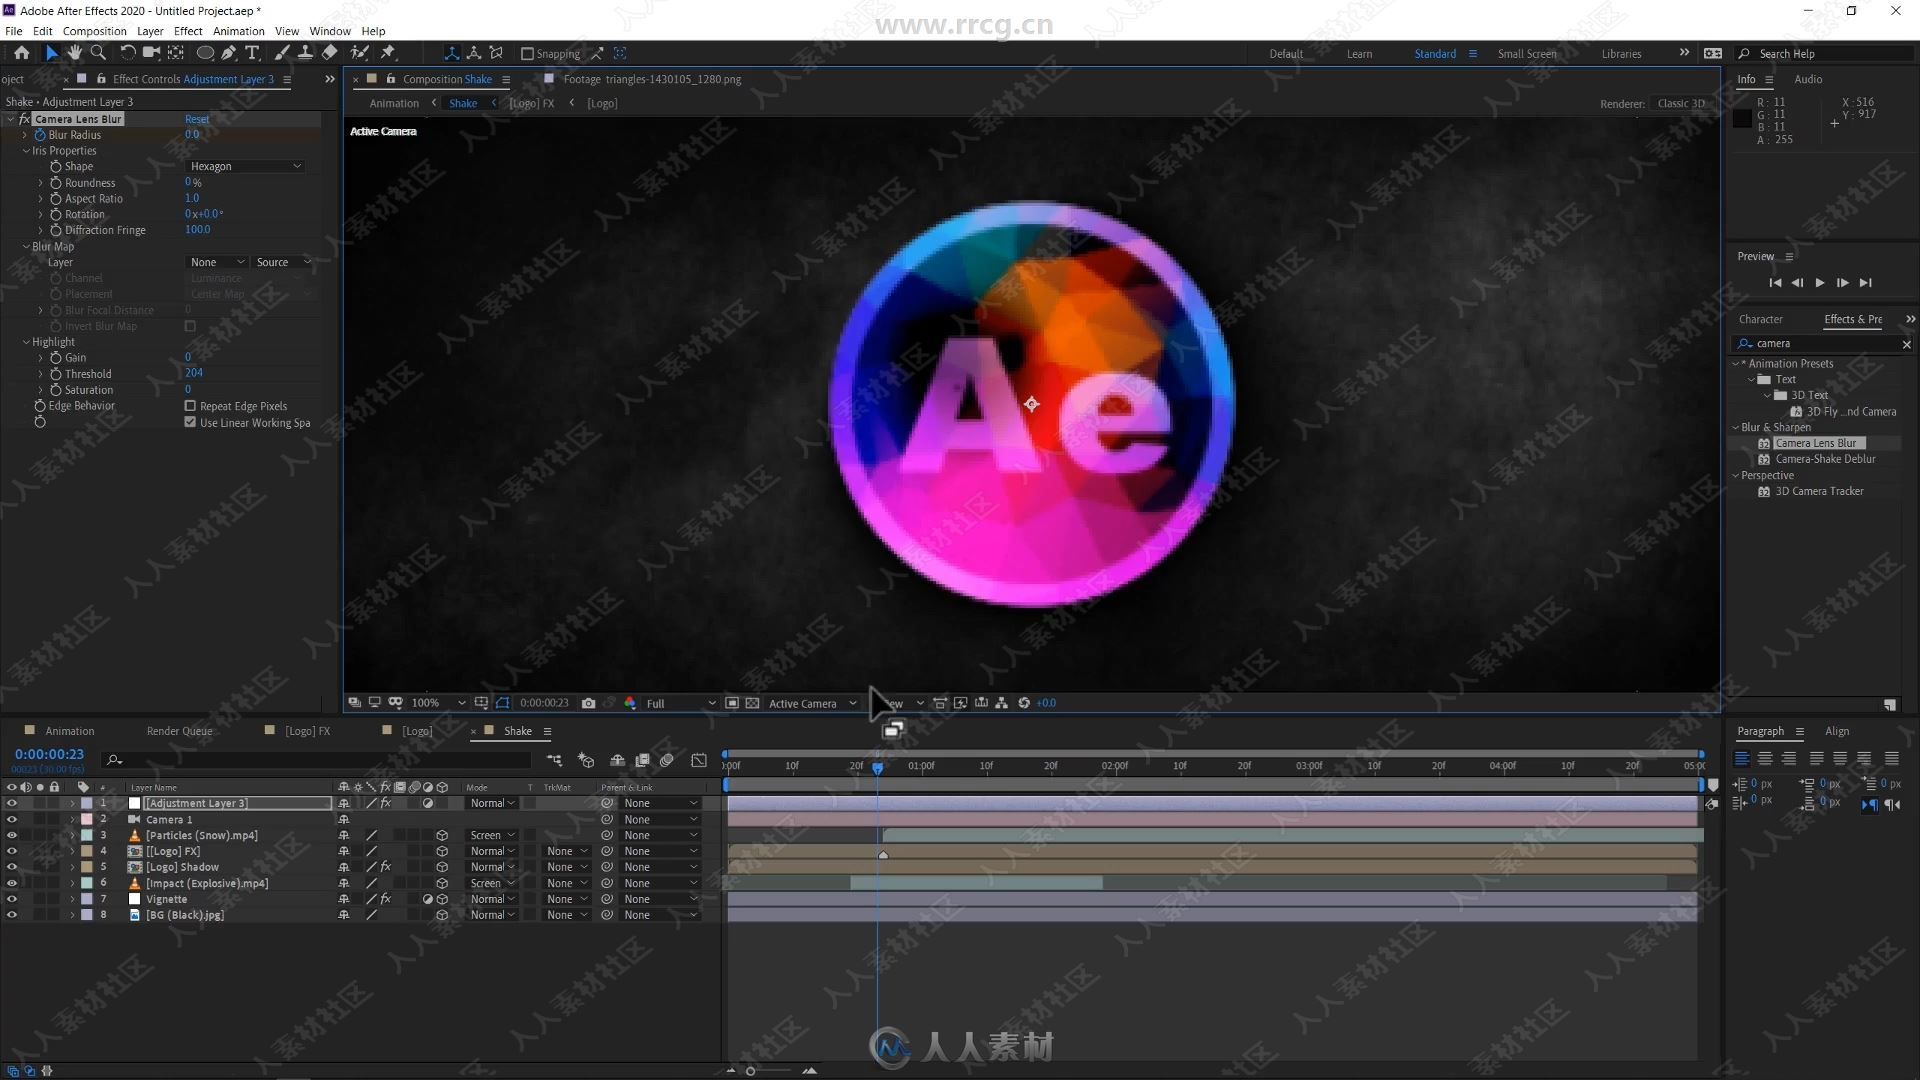Image resolution: width=1920 pixels, height=1080 pixels.
Task: Open blend mode dropdown for Particles (Snow).mp4
Action: [x=492, y=835]
